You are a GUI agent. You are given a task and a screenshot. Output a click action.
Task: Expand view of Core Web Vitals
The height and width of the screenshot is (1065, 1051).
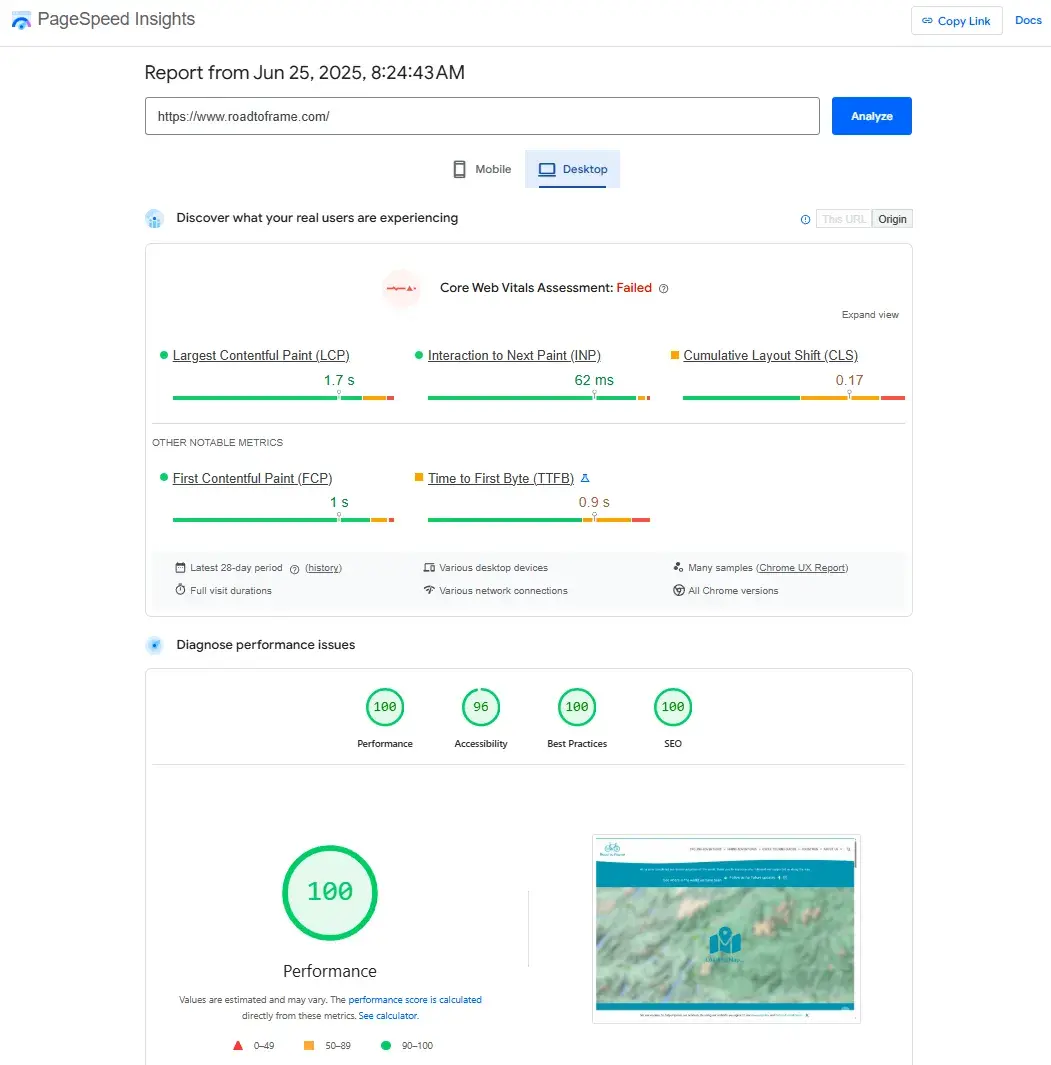[x=870, y=315]
